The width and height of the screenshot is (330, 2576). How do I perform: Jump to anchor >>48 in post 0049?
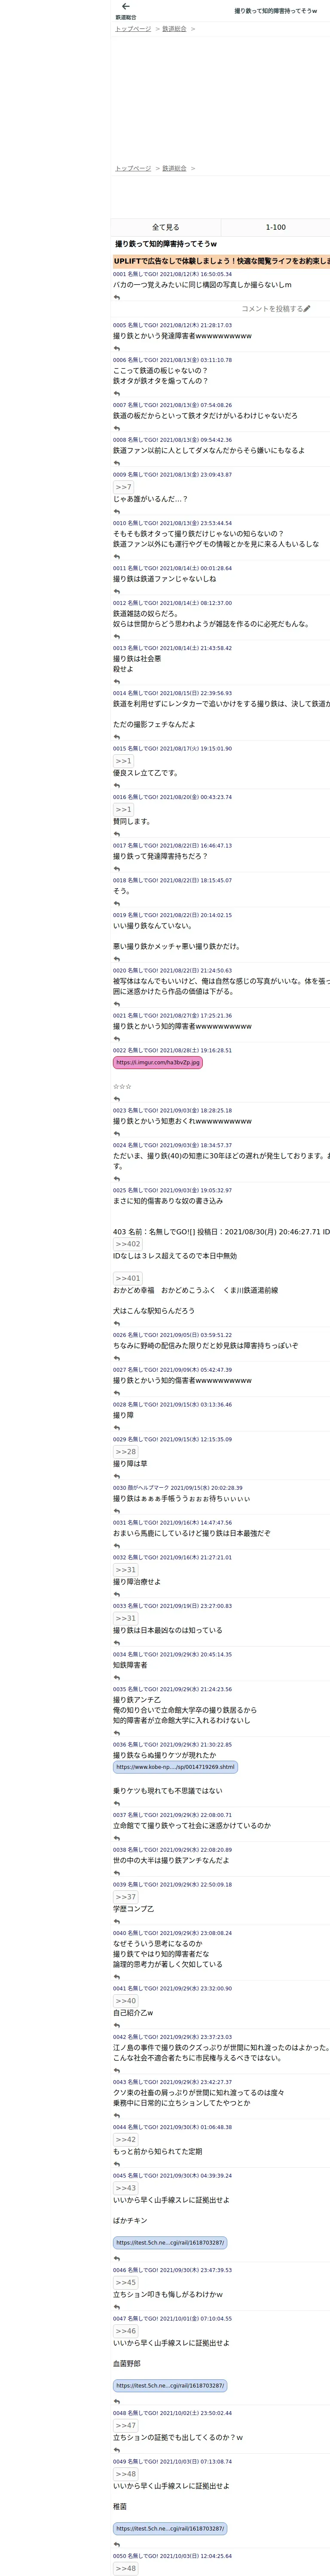point(125,2474)
